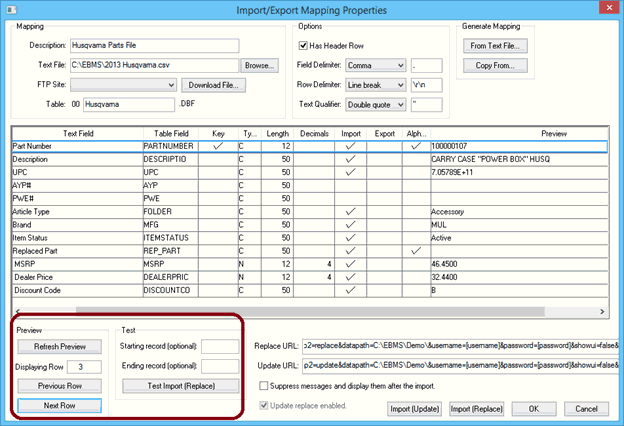This screenshot has height=426, width=624.
Task: Click the Displaying Row number field
Action: tap(84, 367)
